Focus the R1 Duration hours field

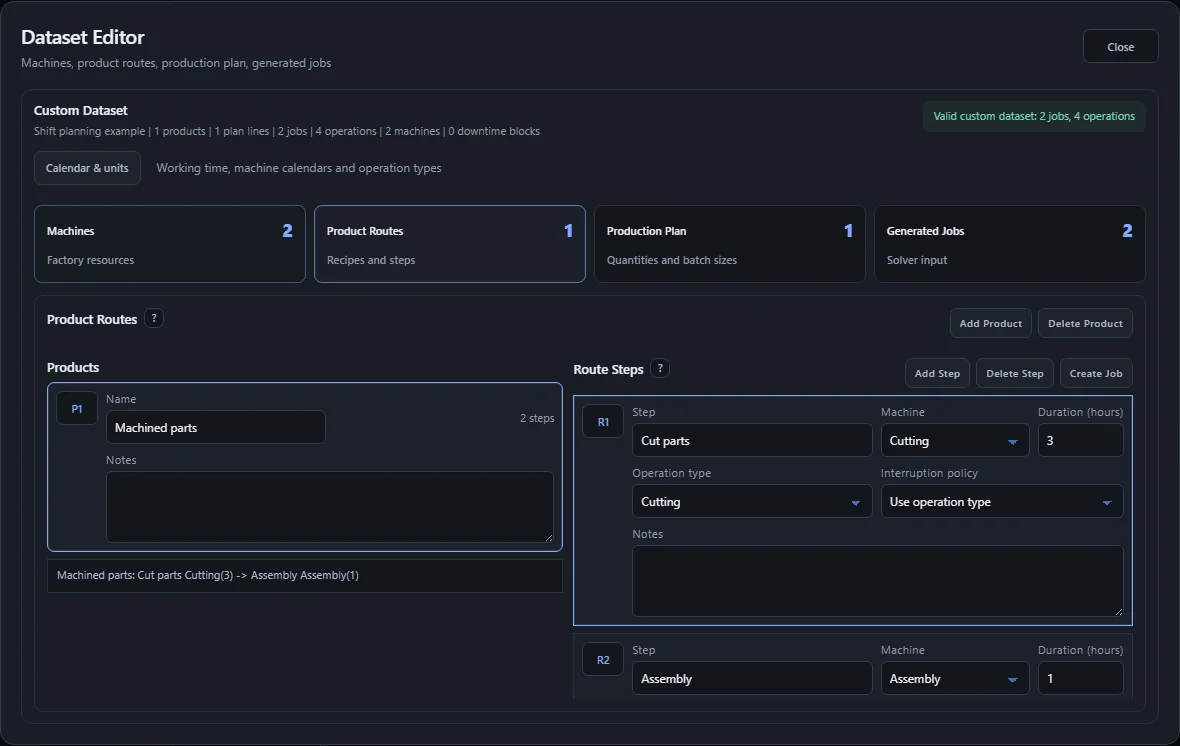pyautogui.click(x=1080, y=440)
